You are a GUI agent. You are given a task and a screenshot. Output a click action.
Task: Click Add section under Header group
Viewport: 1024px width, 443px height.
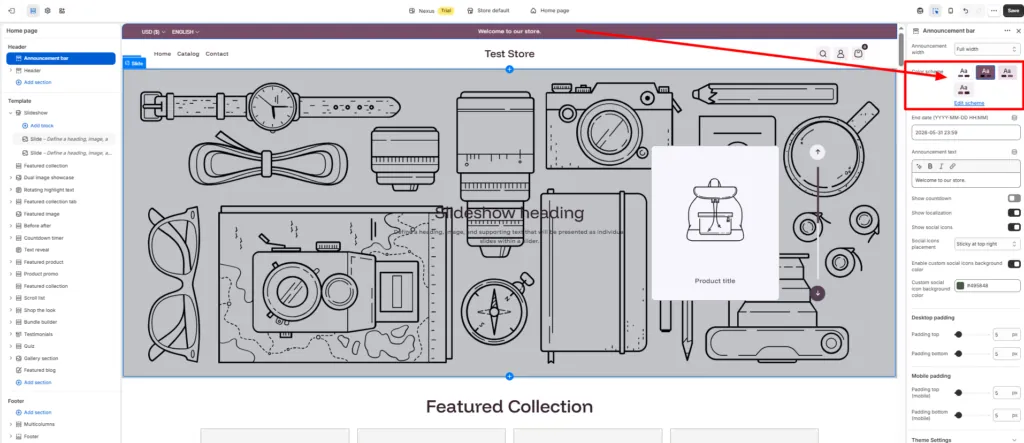[x=38, y=82]
